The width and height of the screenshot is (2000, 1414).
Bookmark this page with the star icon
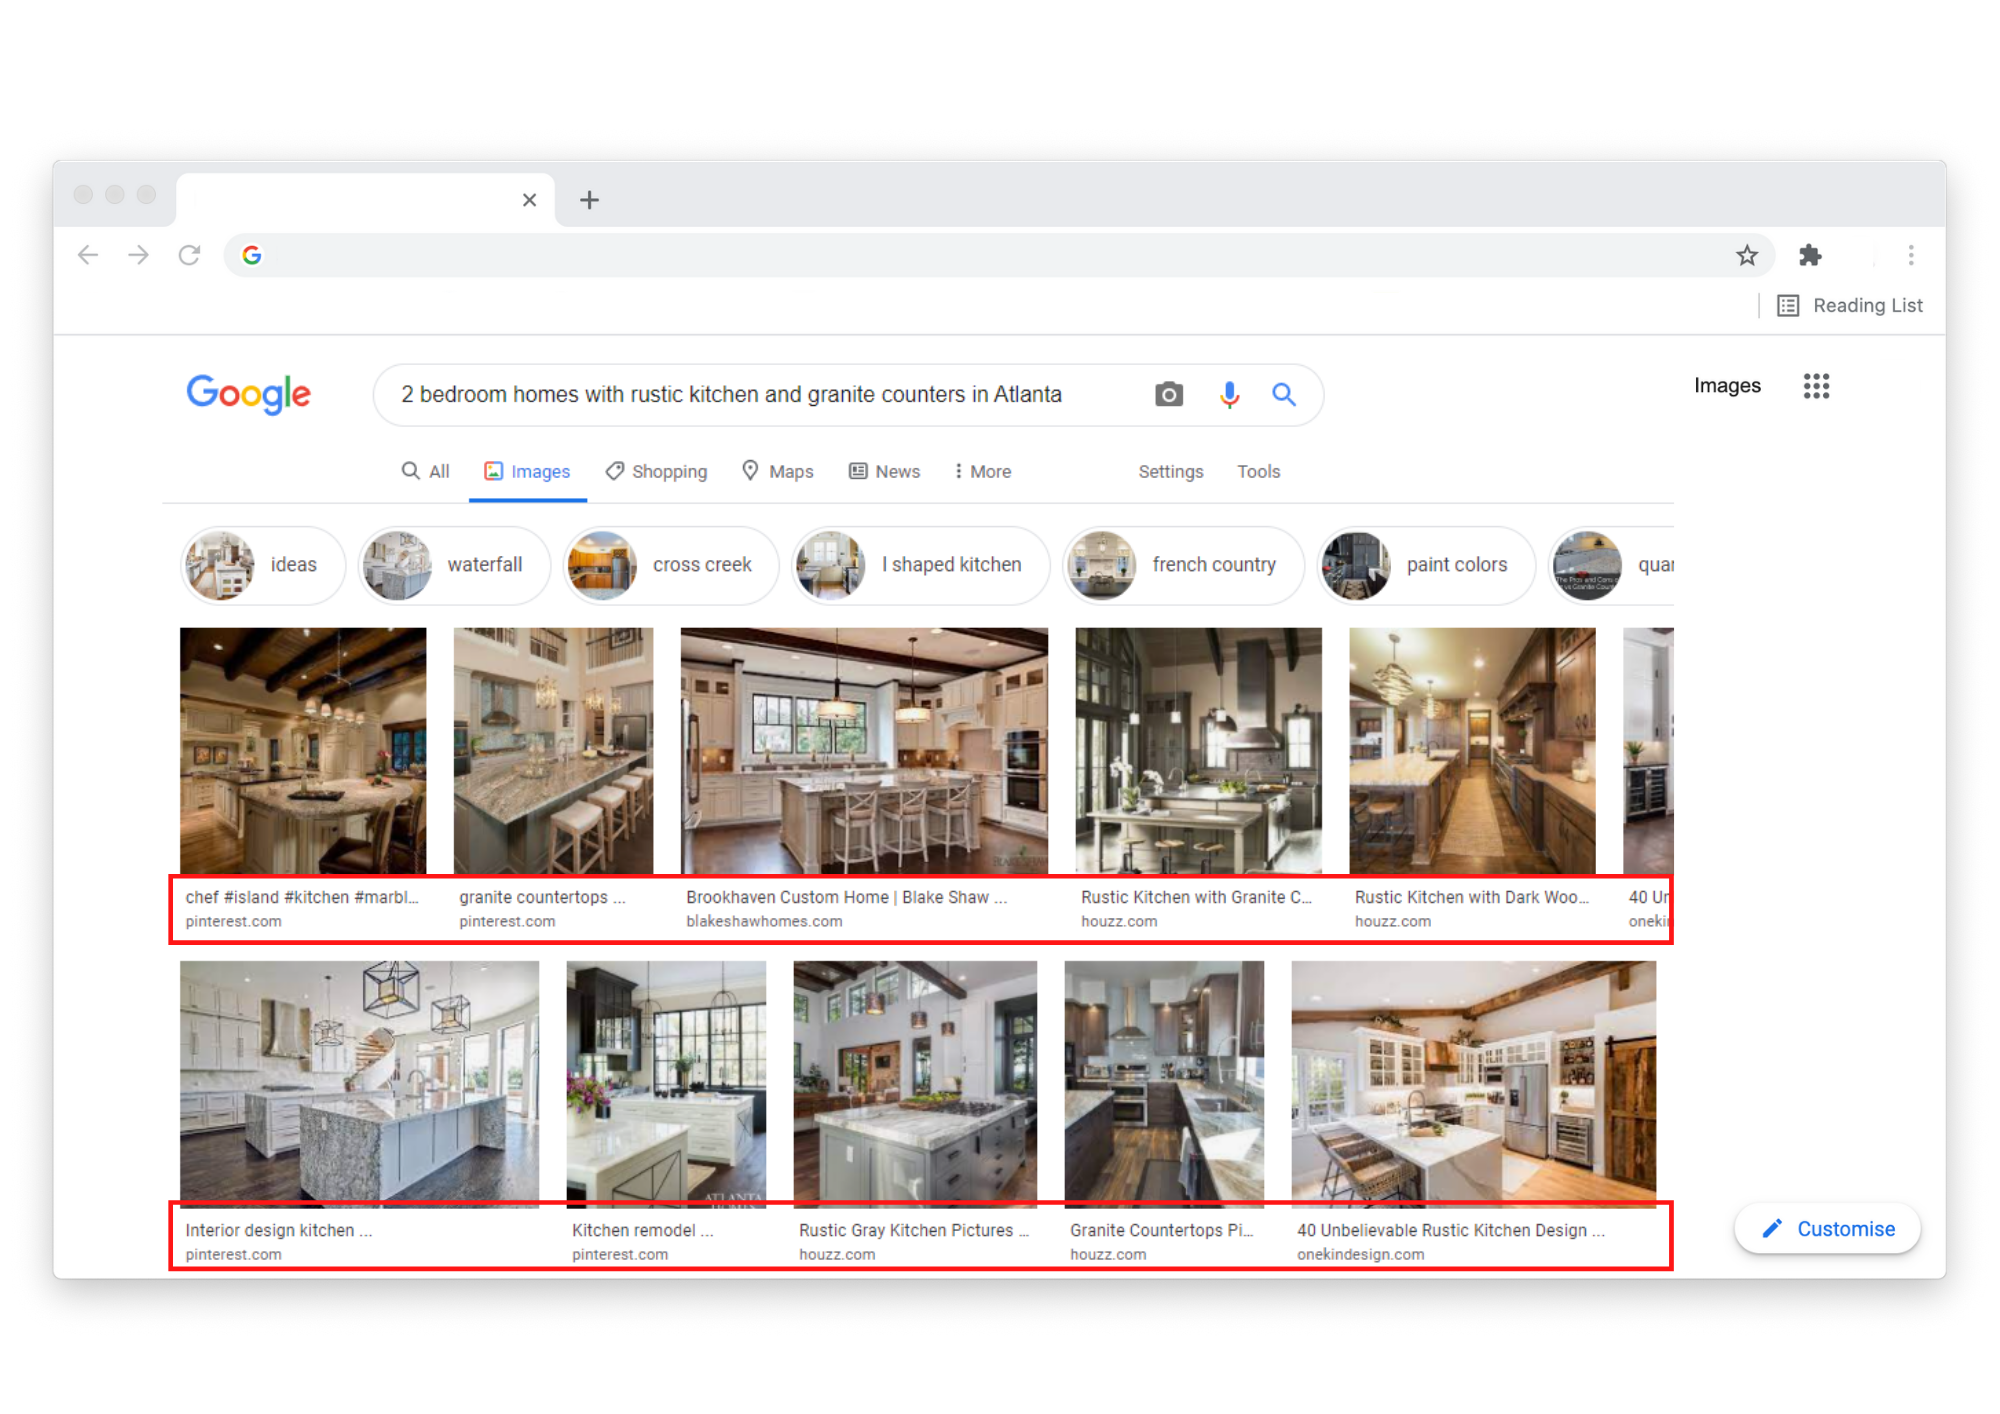pos(1746,255)
